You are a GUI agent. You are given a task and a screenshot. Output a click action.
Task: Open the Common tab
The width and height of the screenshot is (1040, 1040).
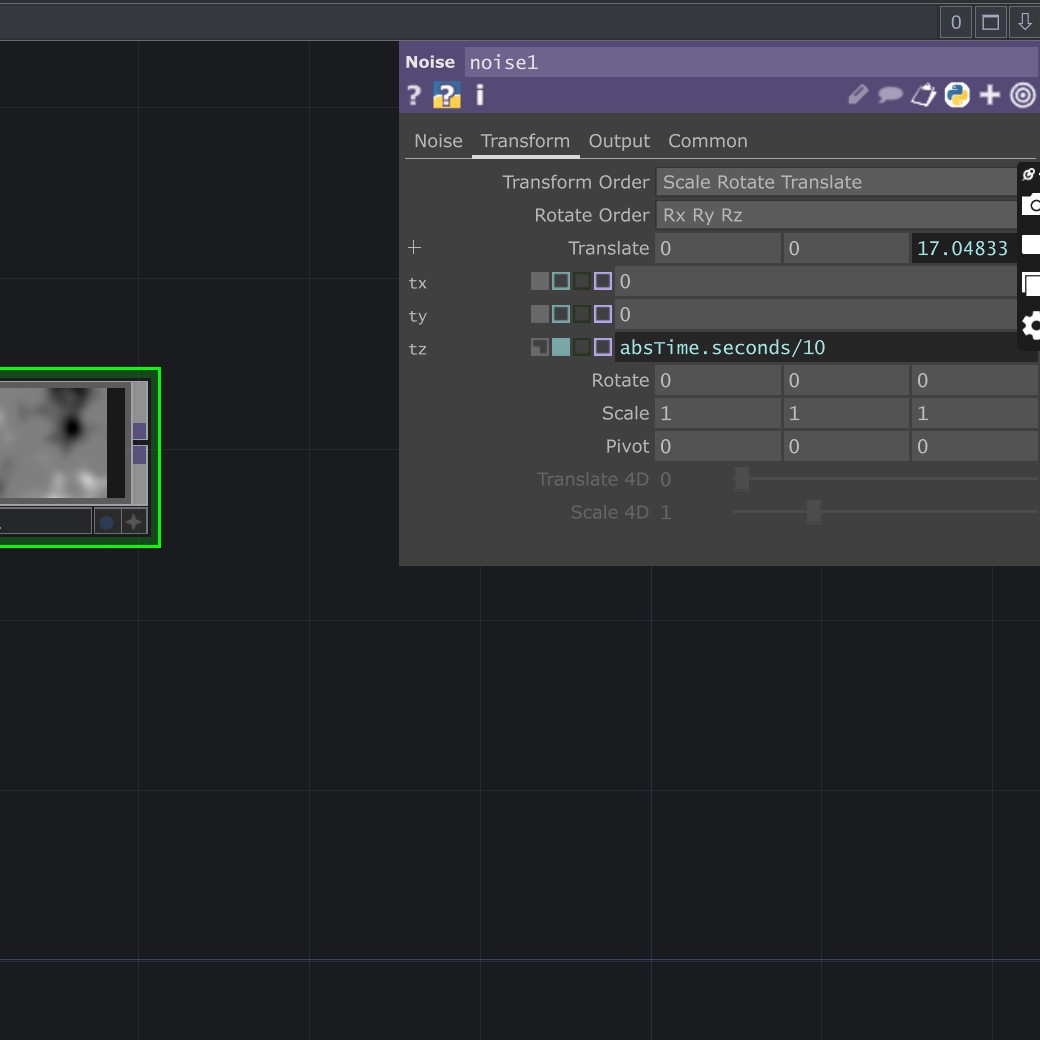click(707, 141)
